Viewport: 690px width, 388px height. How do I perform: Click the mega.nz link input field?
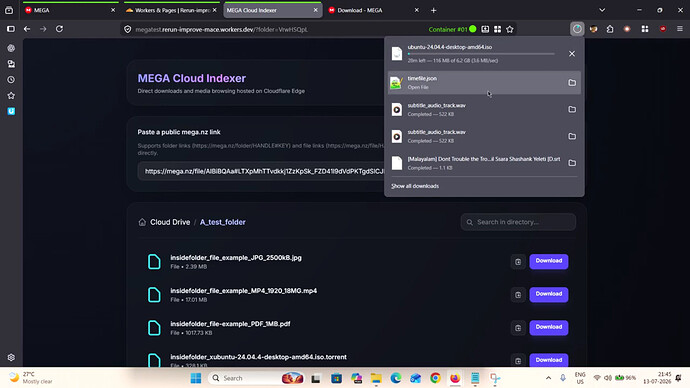262,171
